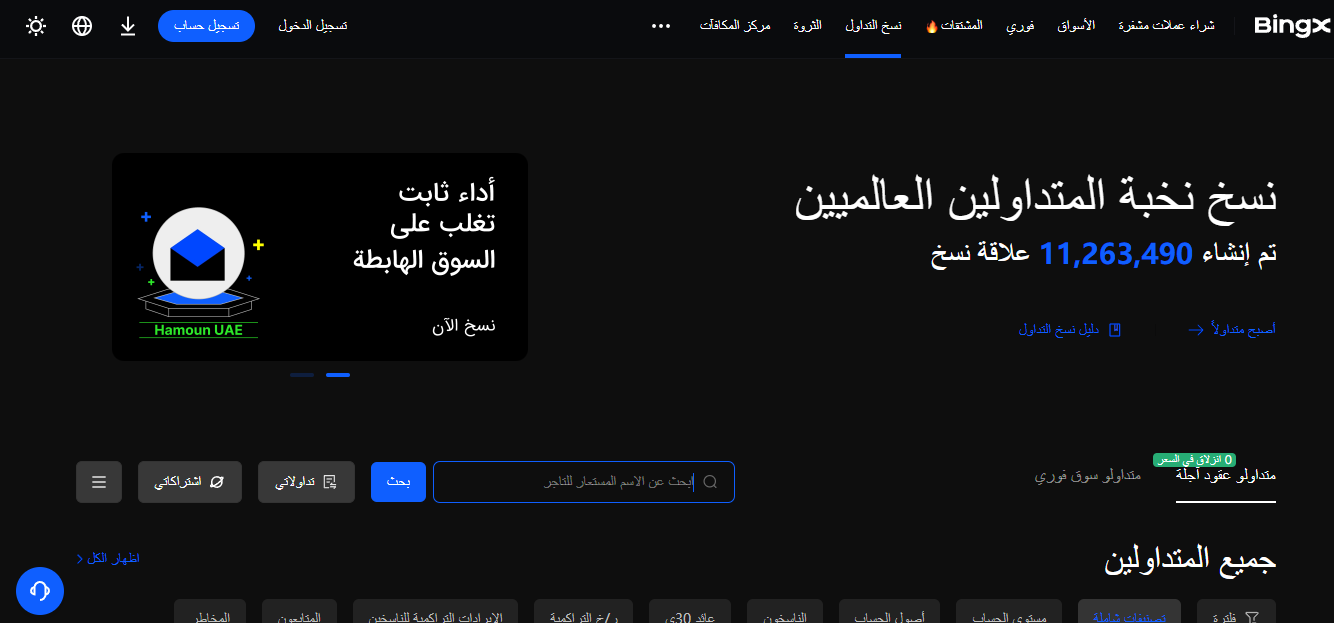The height and width of the screenshot is (623, 1334).
Task: Click the Hamoun UAE banner card
Action: tap(320, 257)
